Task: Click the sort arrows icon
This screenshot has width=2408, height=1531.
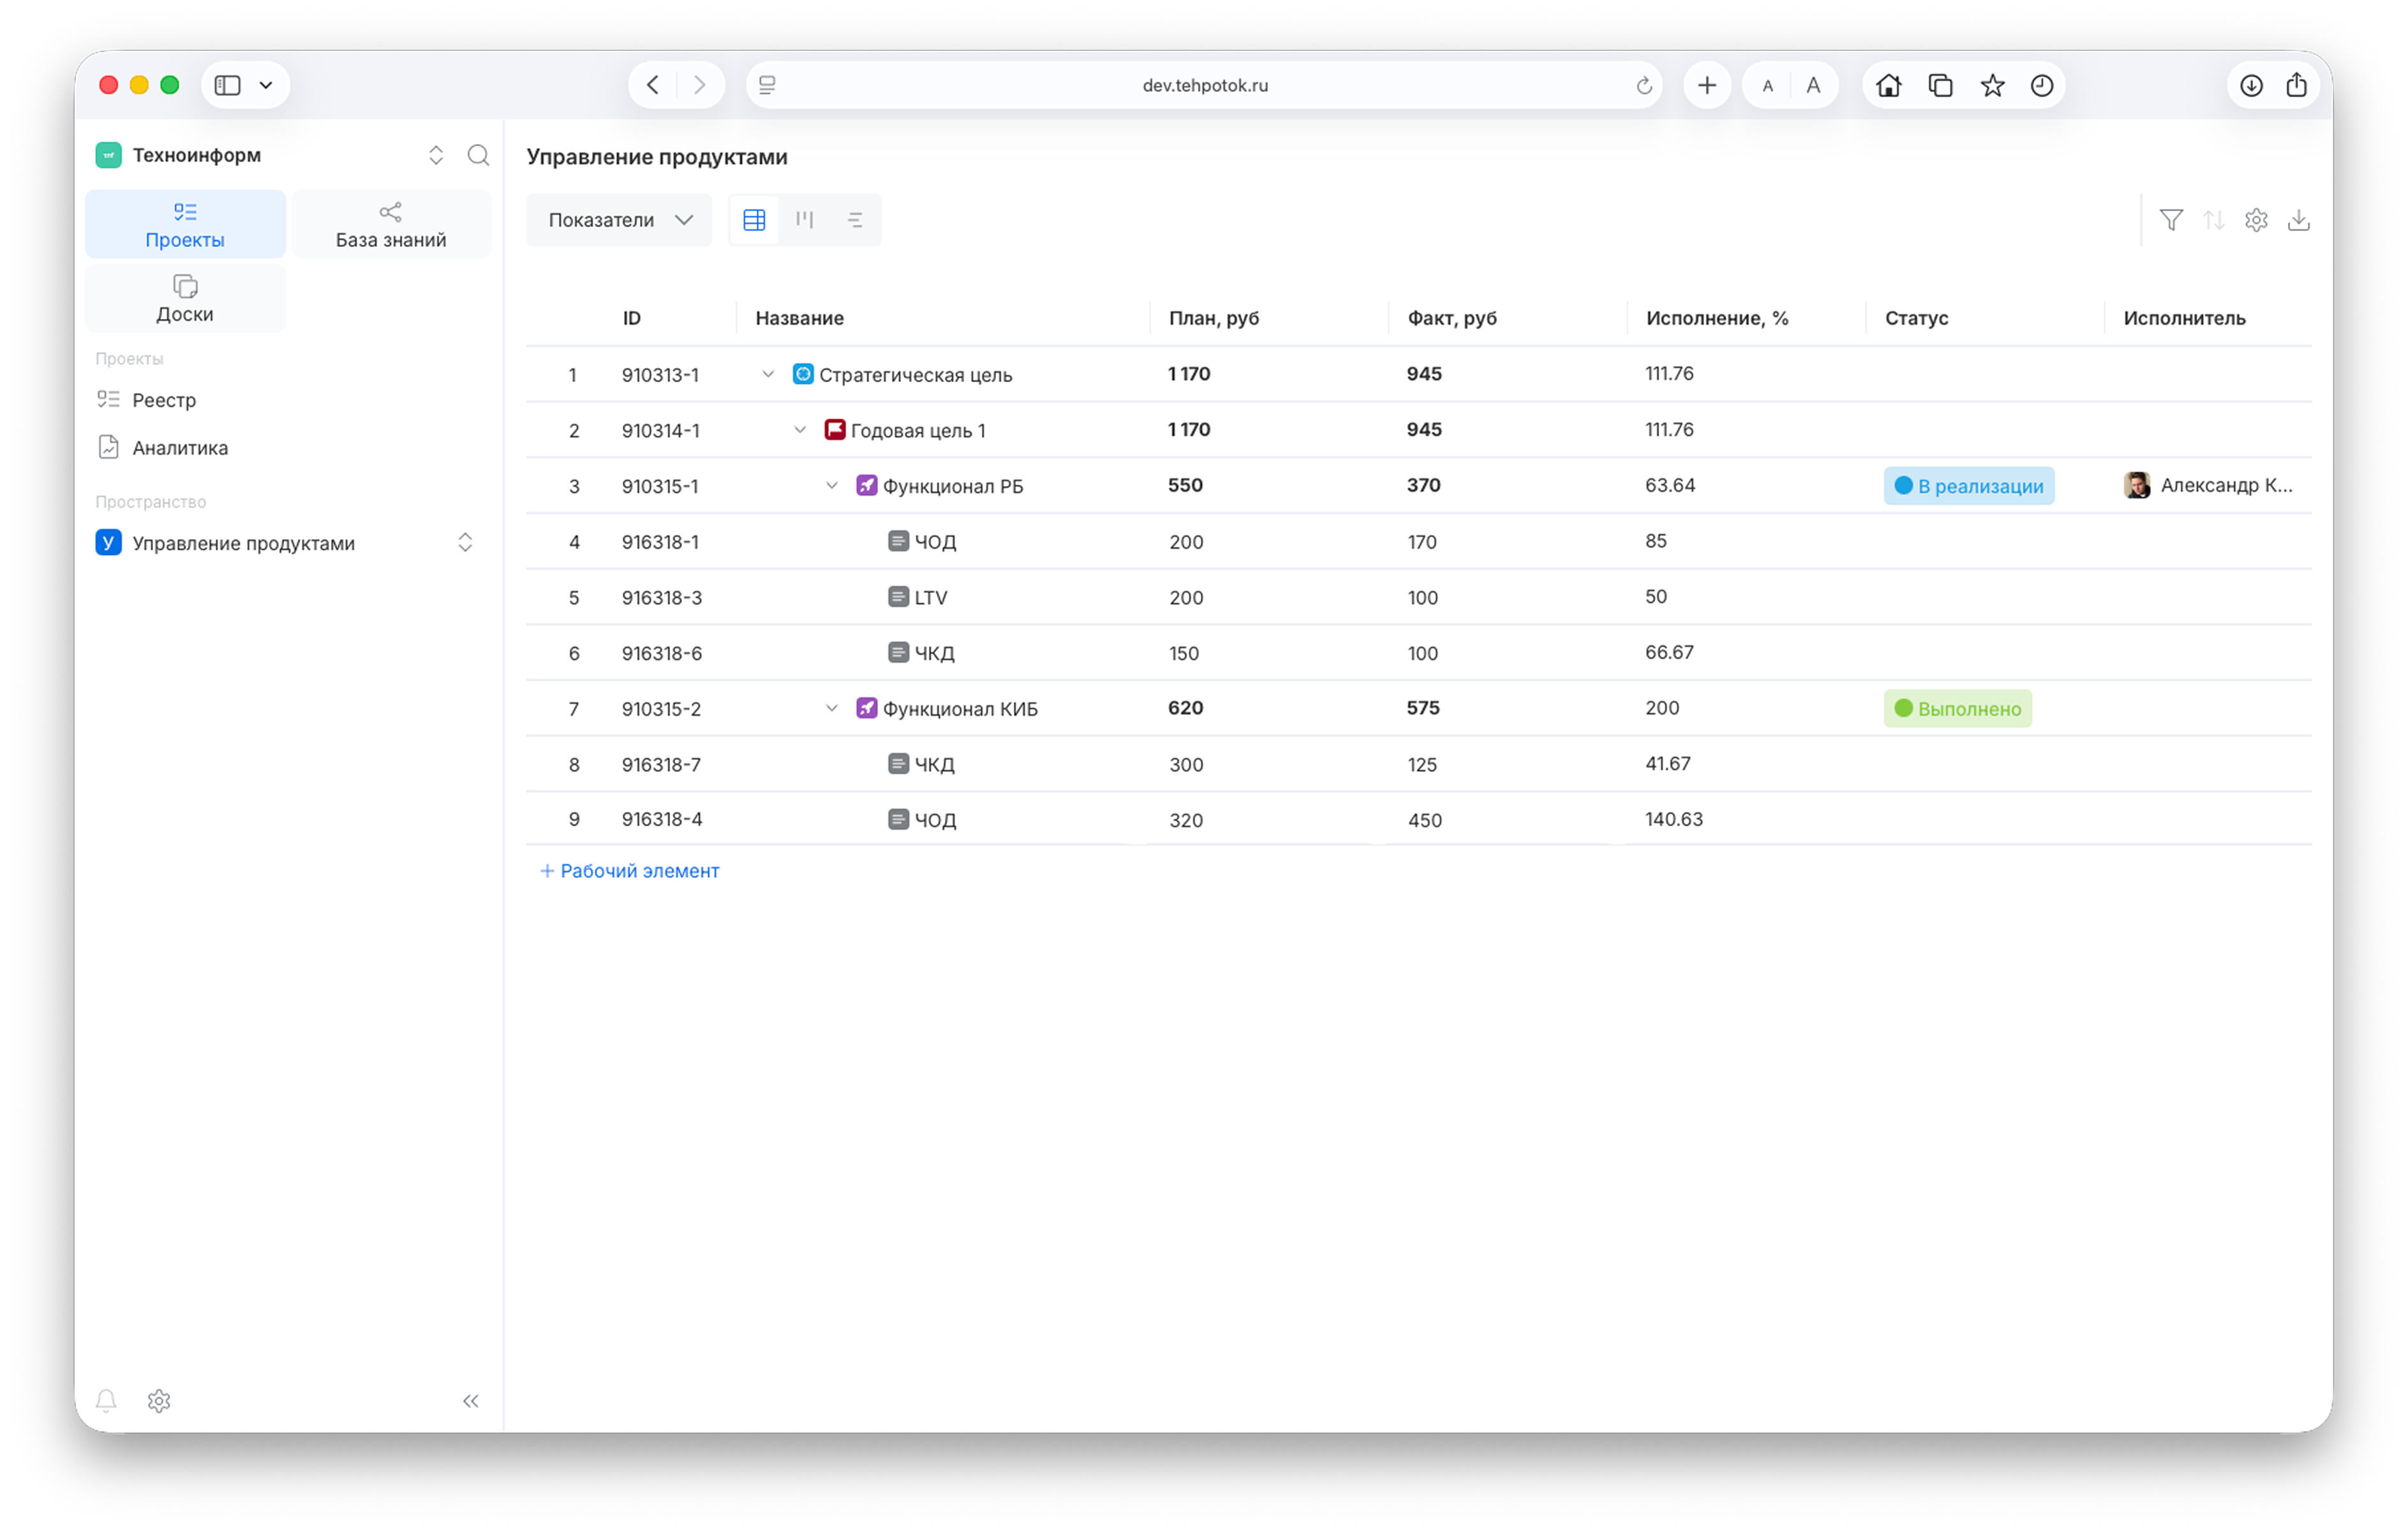Action: pos(2213,220)
